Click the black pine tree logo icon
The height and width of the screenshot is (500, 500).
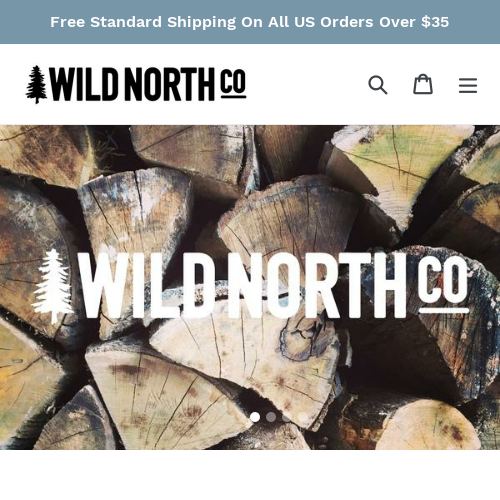(x=37, y=84)
